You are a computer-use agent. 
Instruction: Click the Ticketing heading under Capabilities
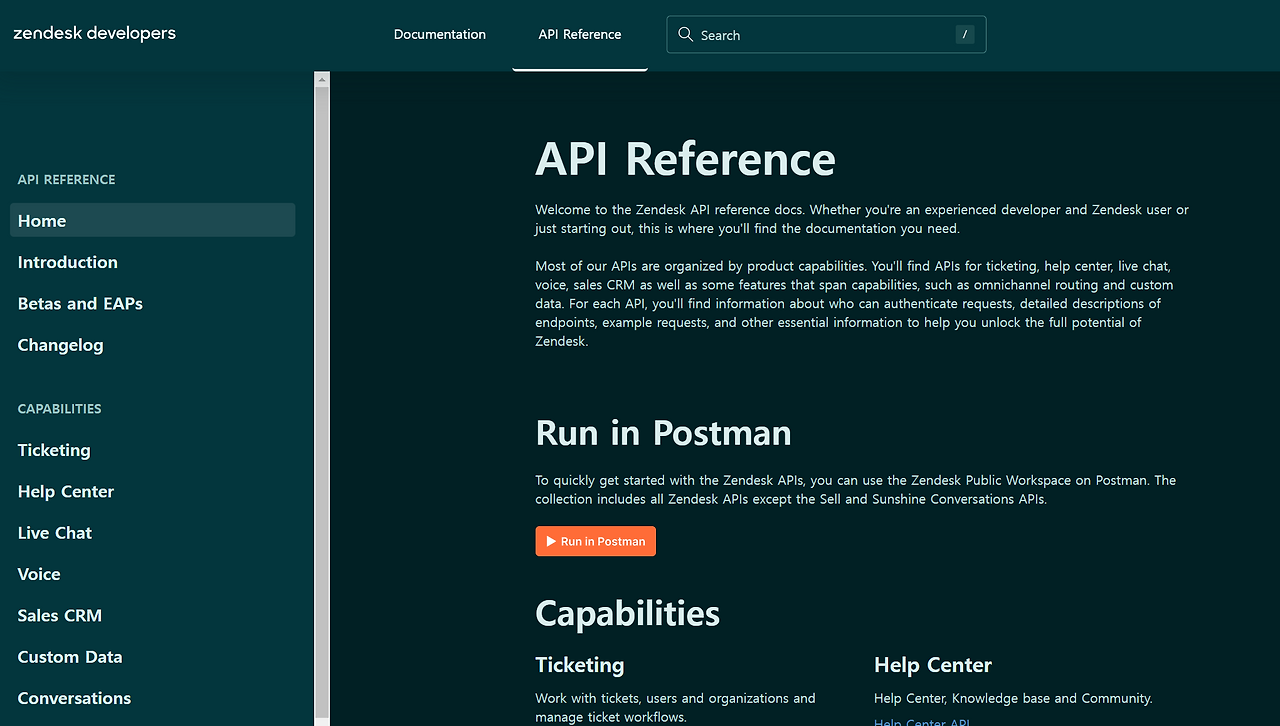coord(580,665)
